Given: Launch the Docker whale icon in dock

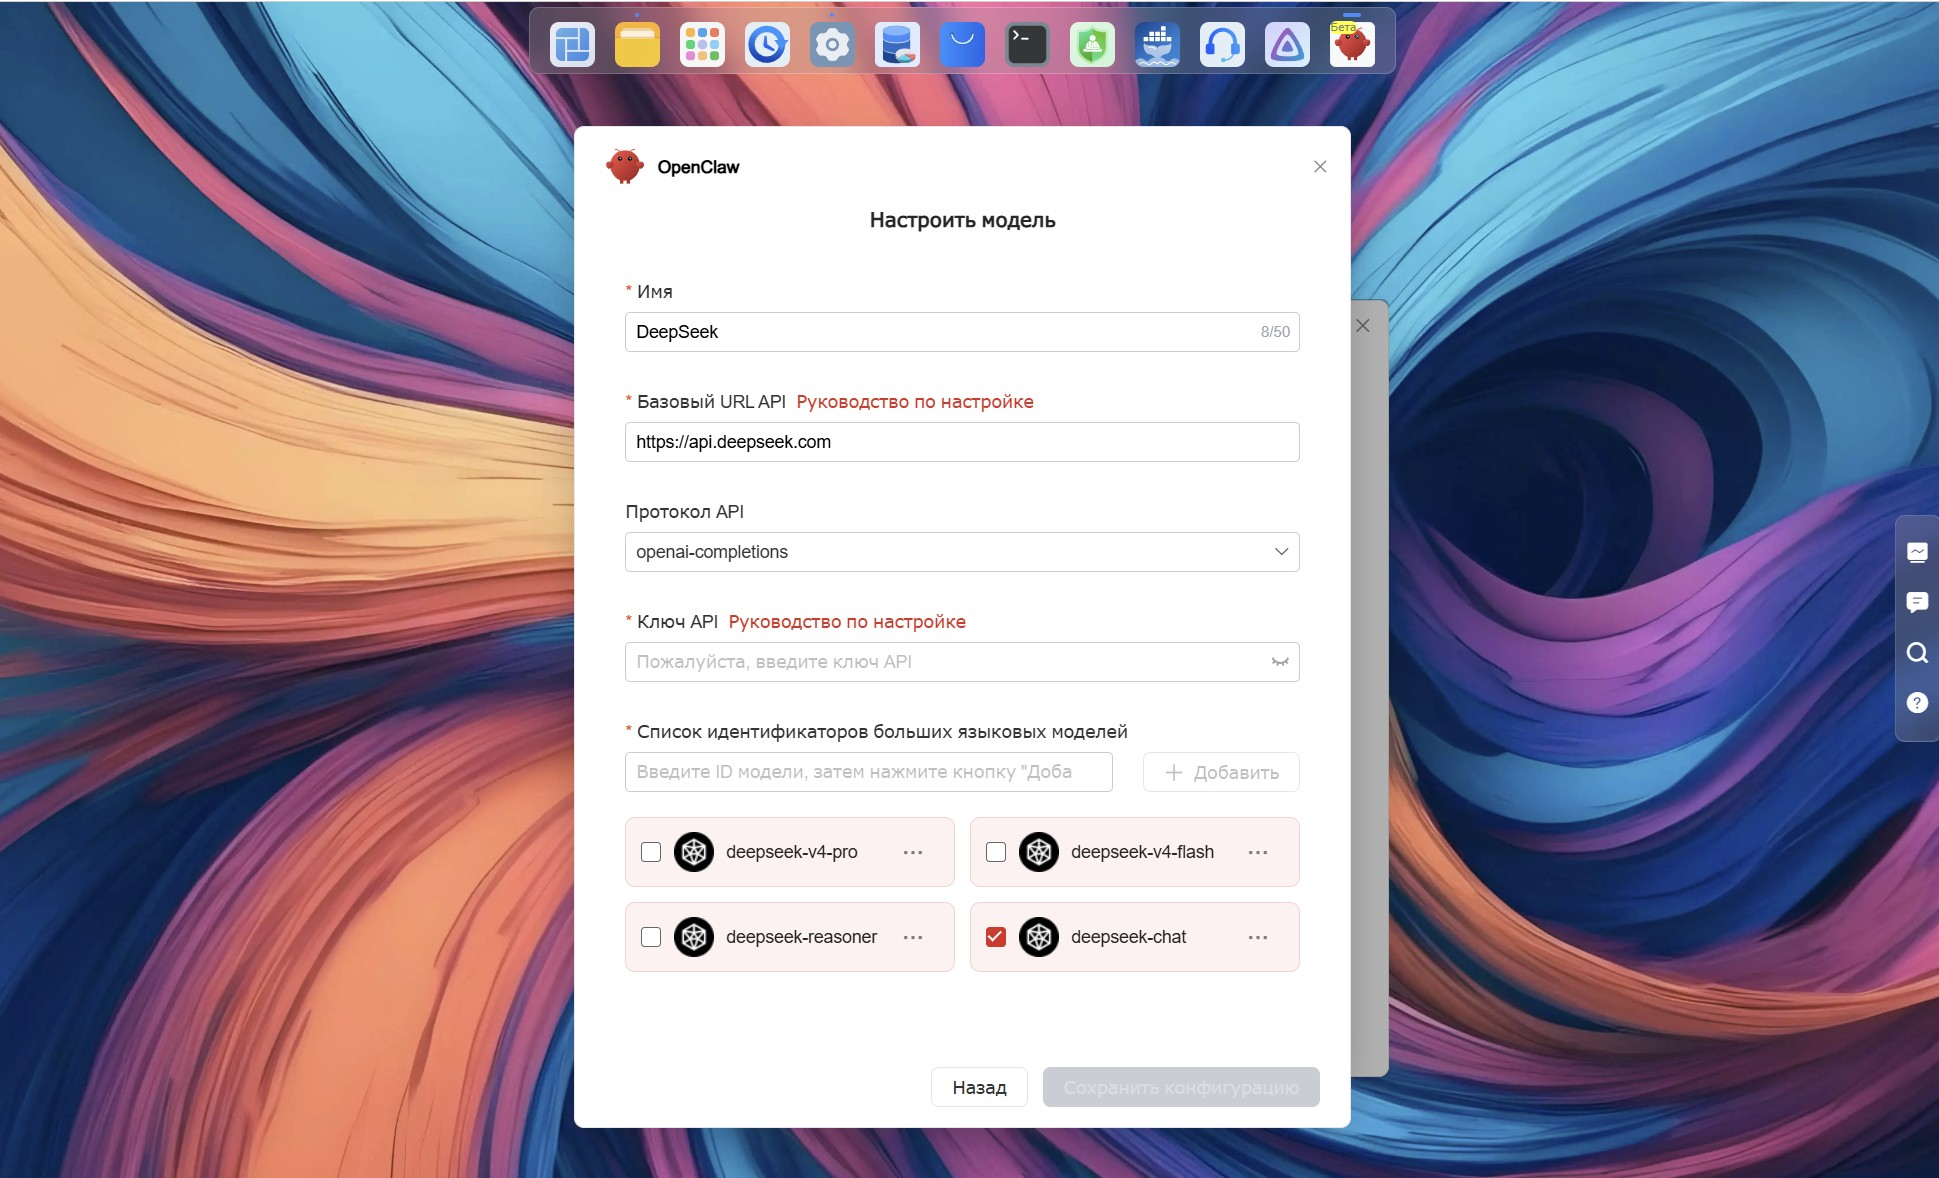Looking at the screenshot, I should coord(1157,44).
